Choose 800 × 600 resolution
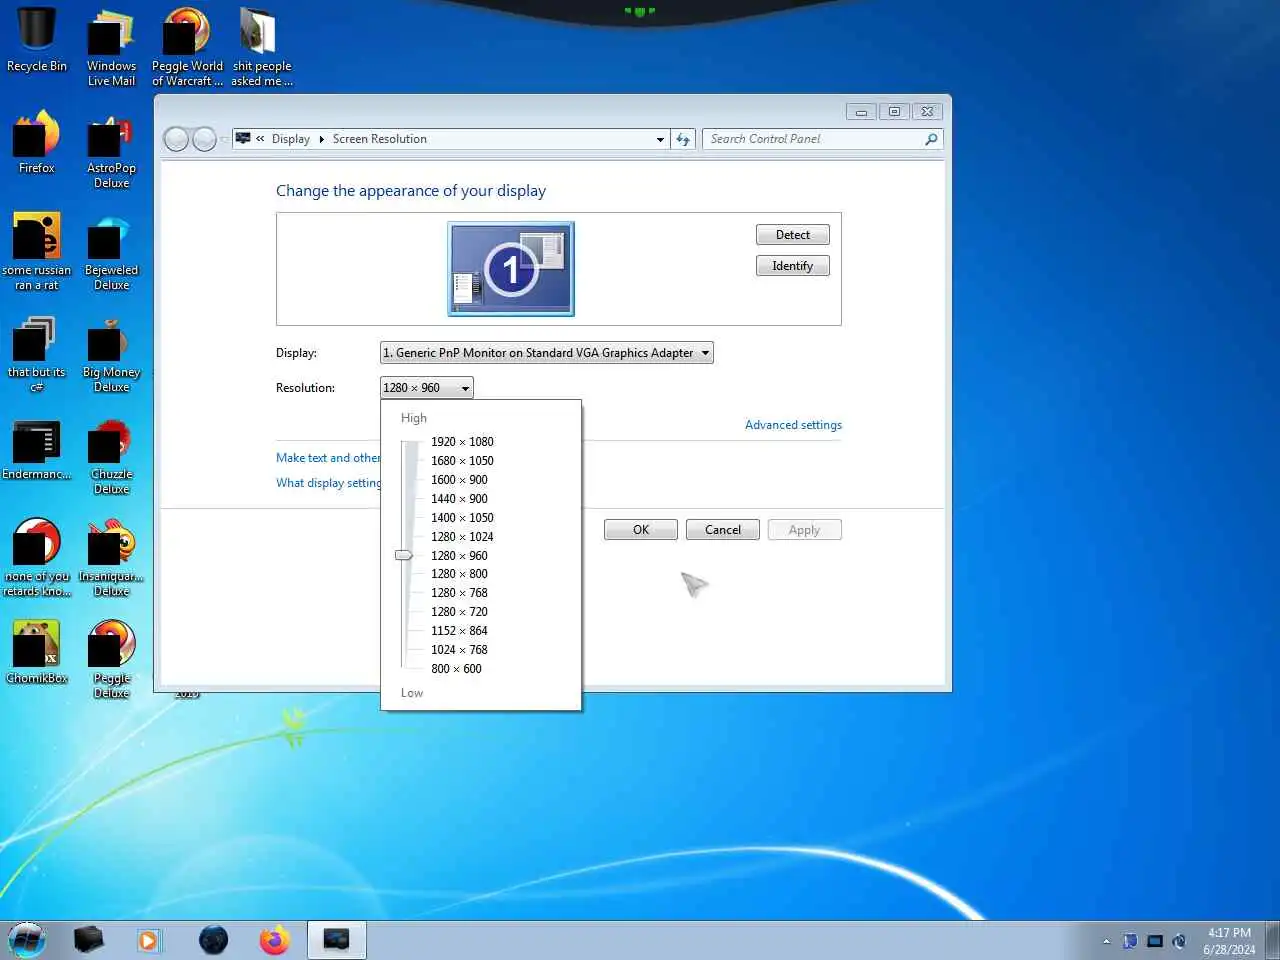 point(456,669)
